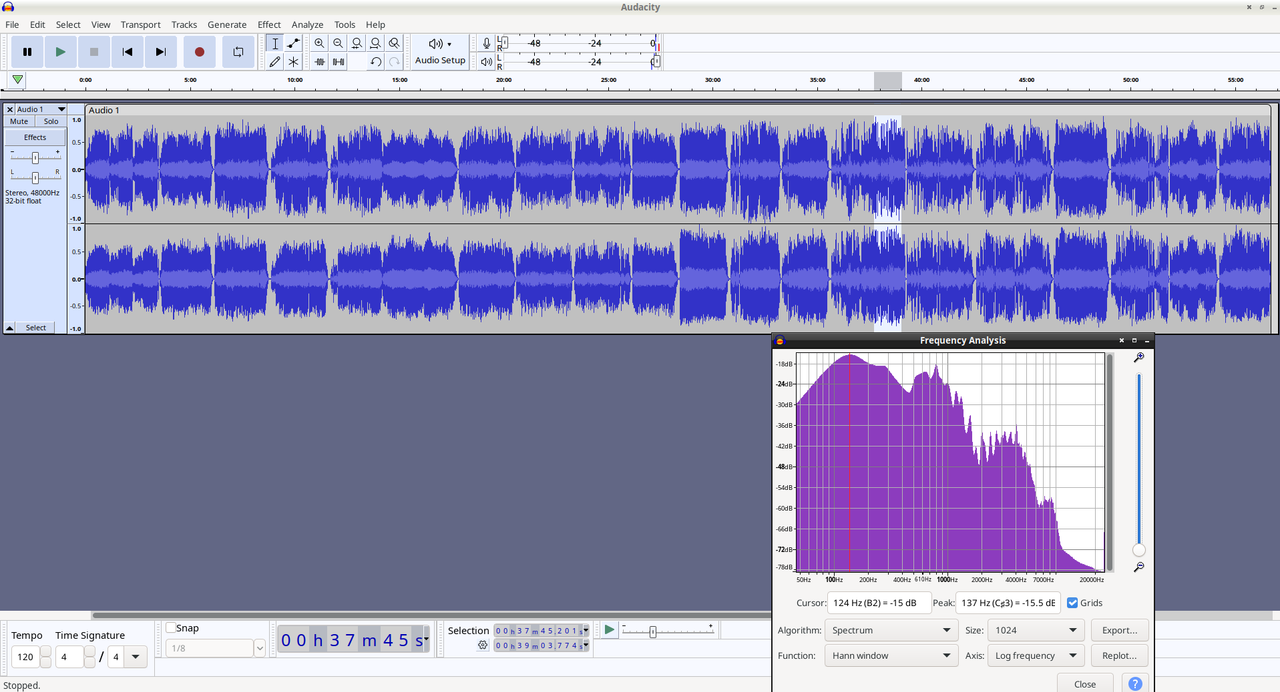Mute the Audio 1 track
Screen dimensions: 1280x692
(x=19, y=121)
